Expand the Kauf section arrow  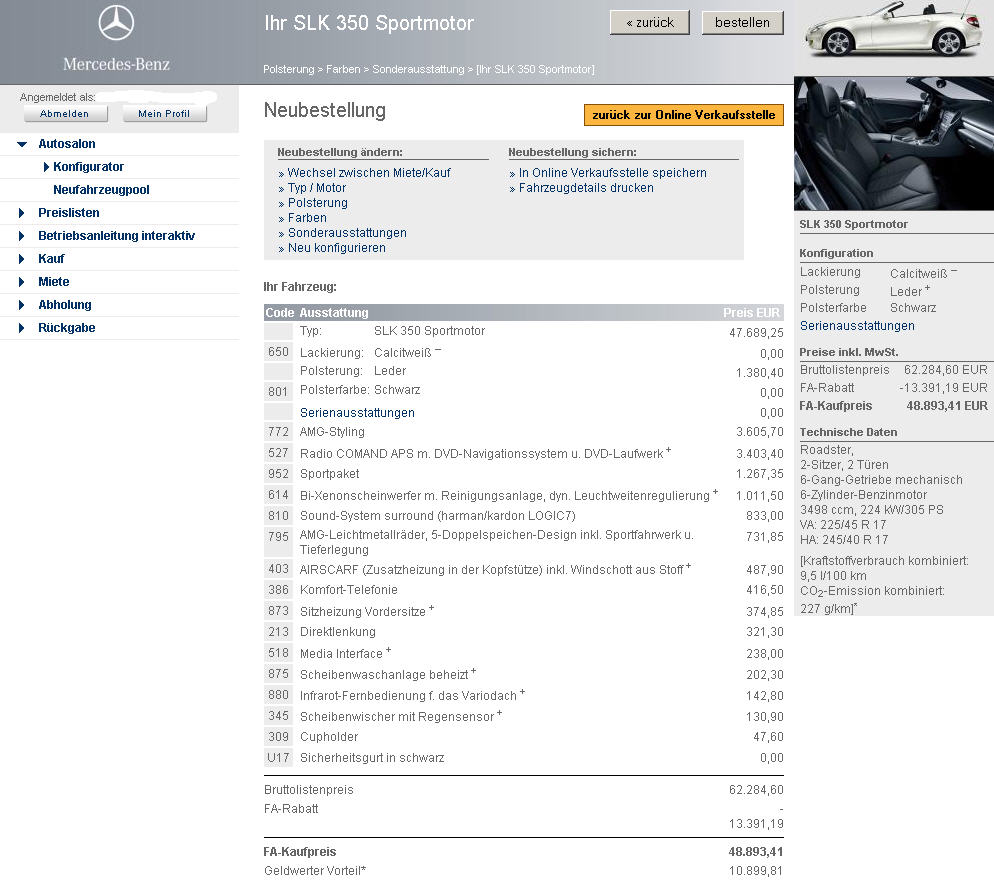point(22,259)
